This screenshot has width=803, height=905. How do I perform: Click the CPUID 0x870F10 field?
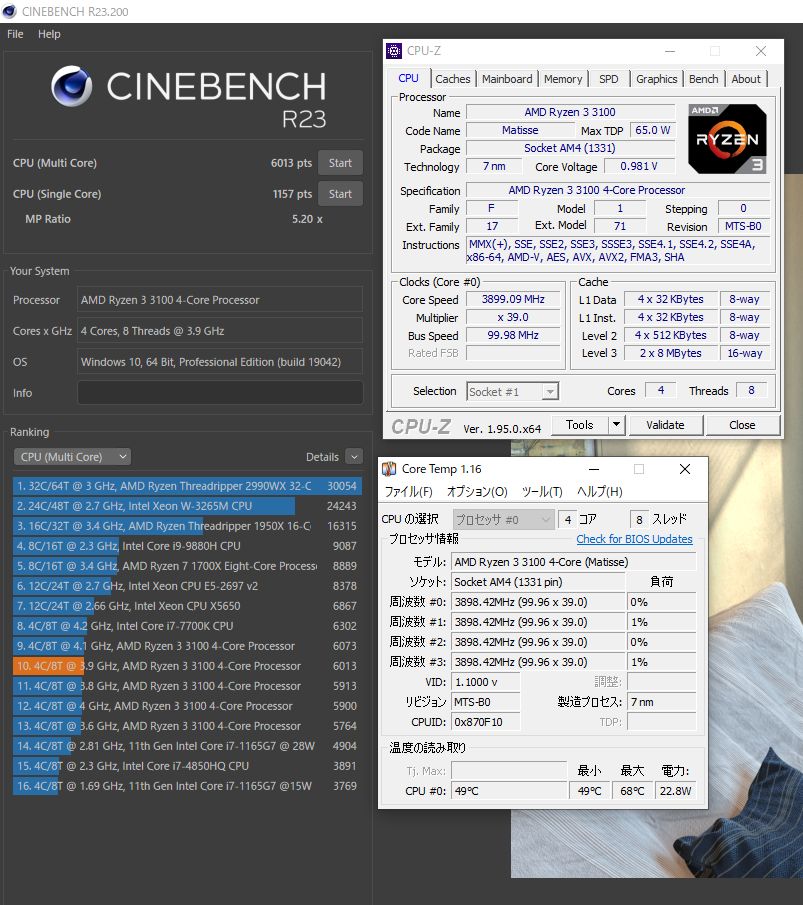tap(485, 722)
